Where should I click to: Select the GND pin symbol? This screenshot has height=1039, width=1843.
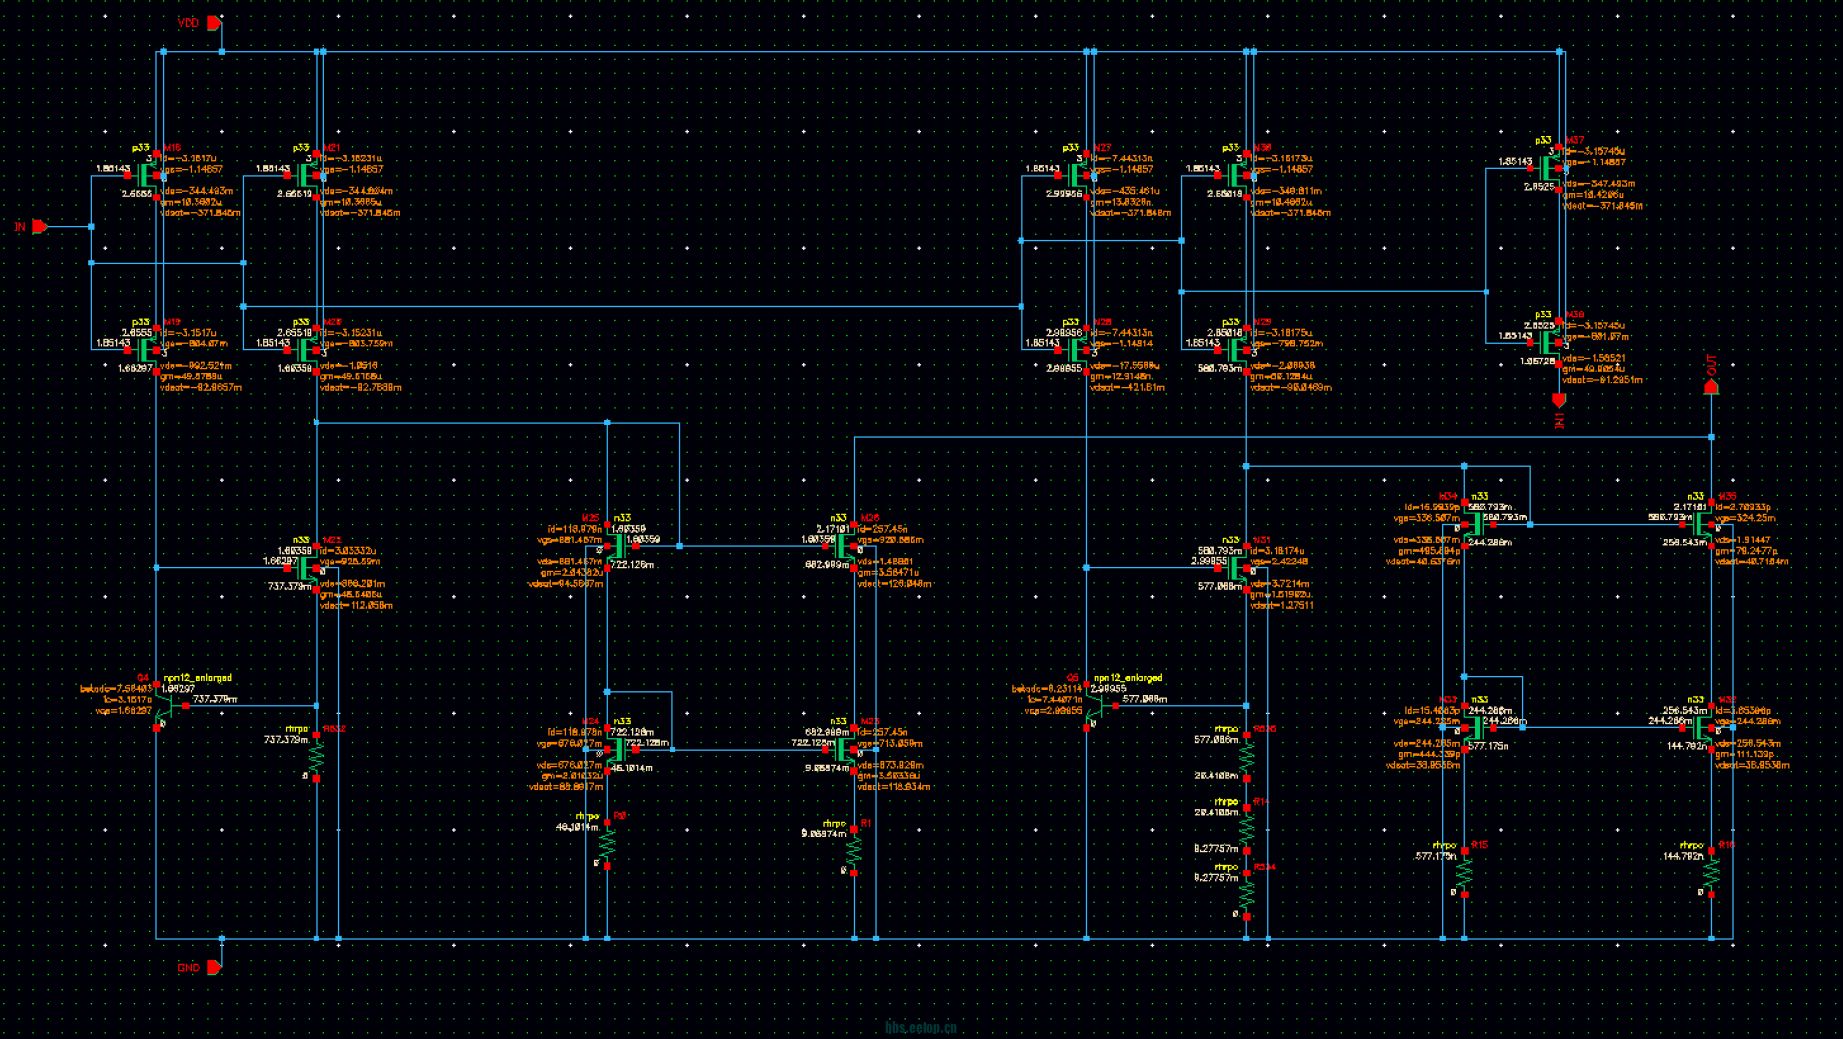[214, 967]
